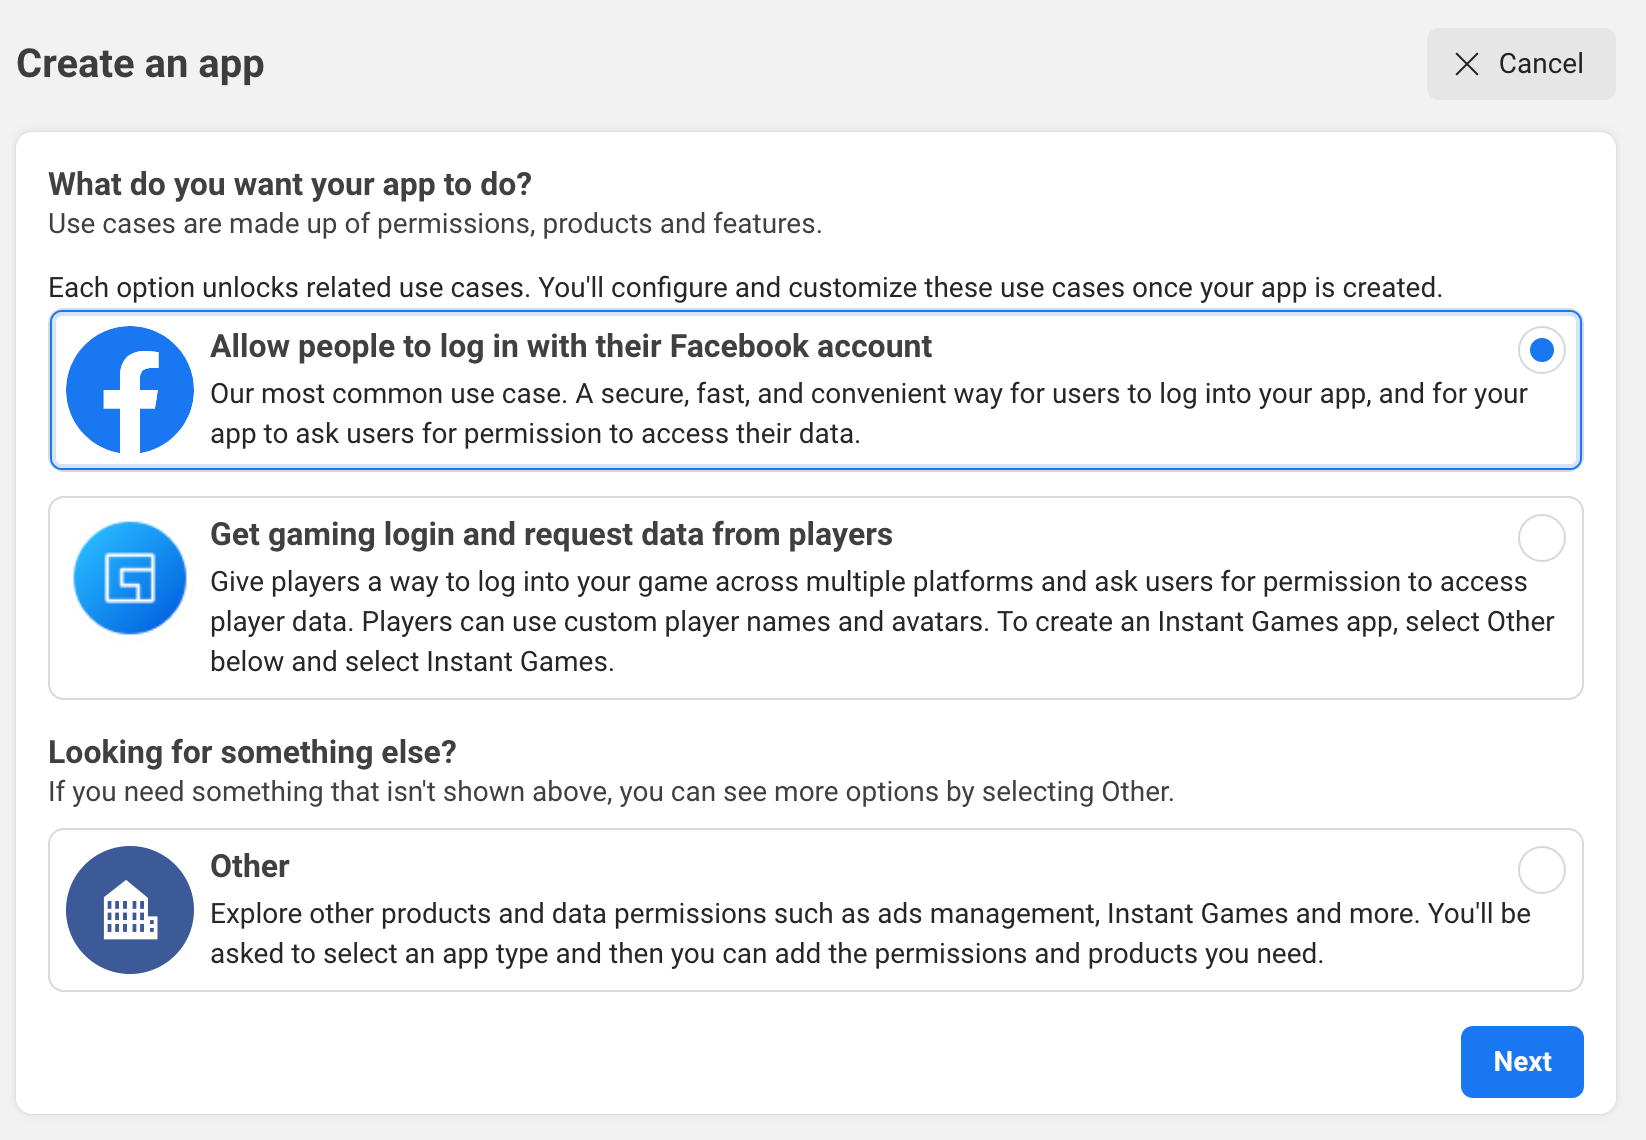Click the 'Give players a way to log into' description
1646x1140 pixels.
click(882, 622)
